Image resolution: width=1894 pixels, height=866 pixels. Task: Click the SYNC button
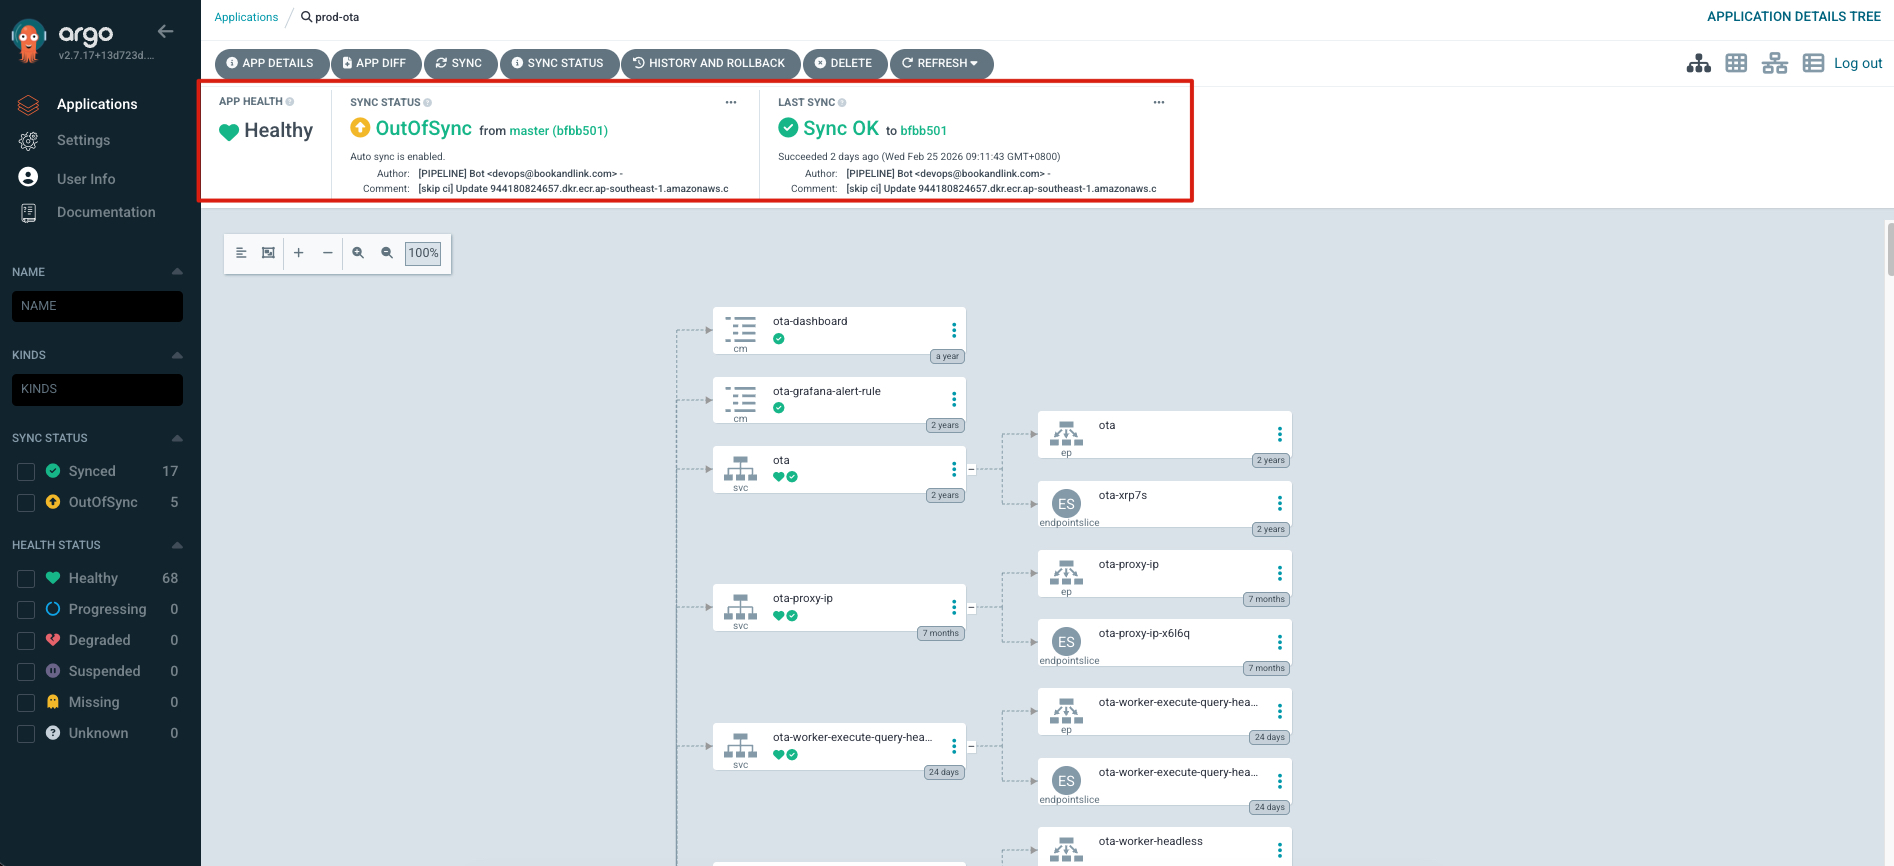coord(460,63)
